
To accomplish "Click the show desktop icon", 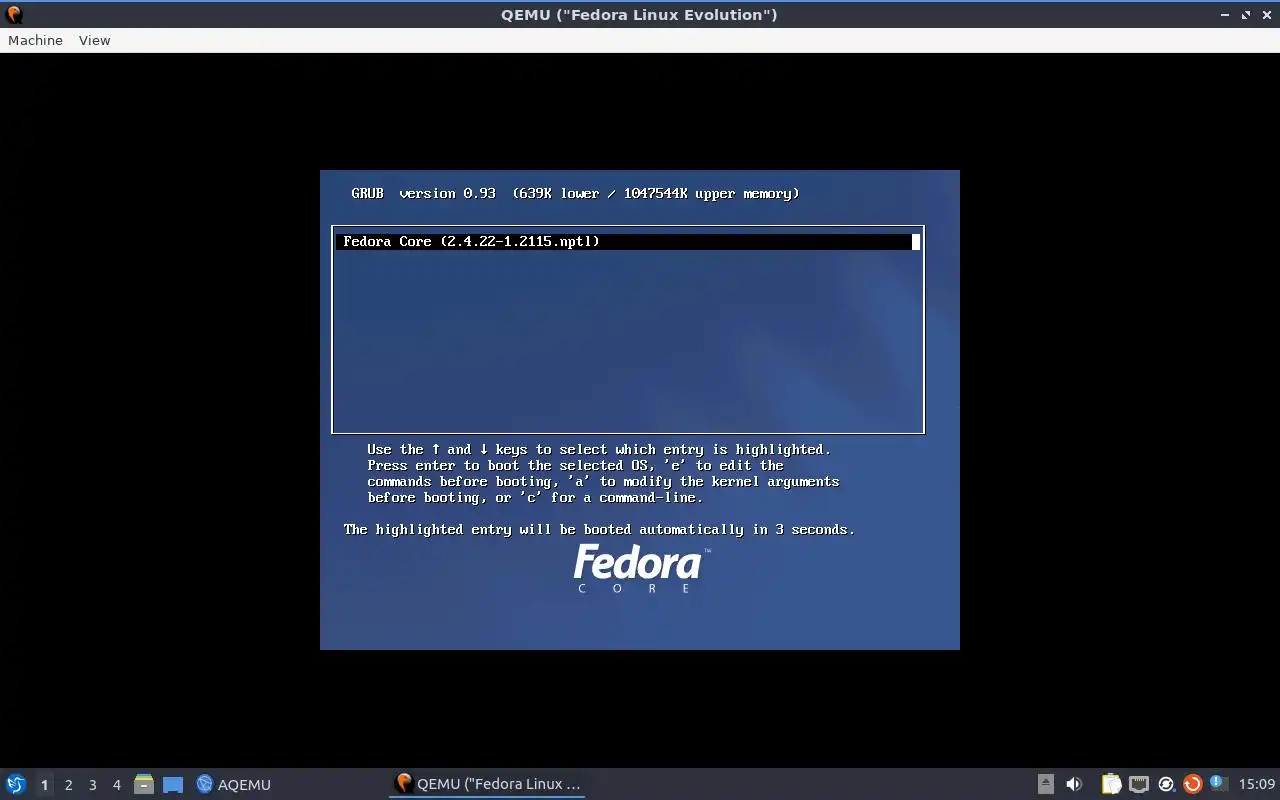I will (173, 785).
